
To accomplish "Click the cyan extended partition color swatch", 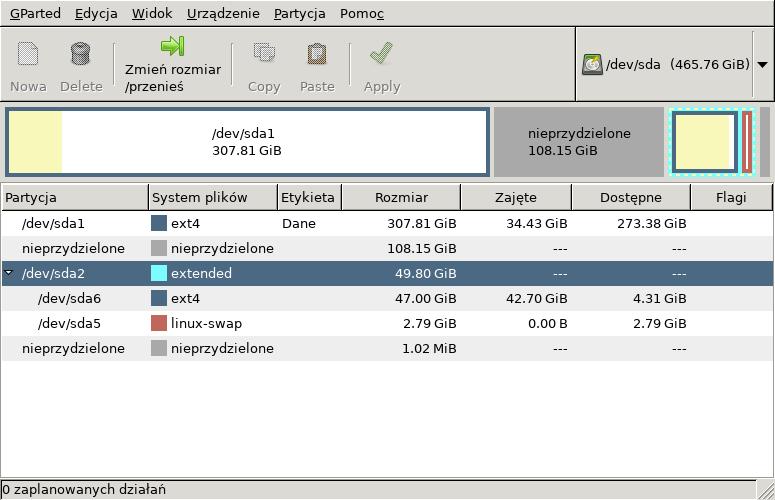I will [x=159, y=273].
